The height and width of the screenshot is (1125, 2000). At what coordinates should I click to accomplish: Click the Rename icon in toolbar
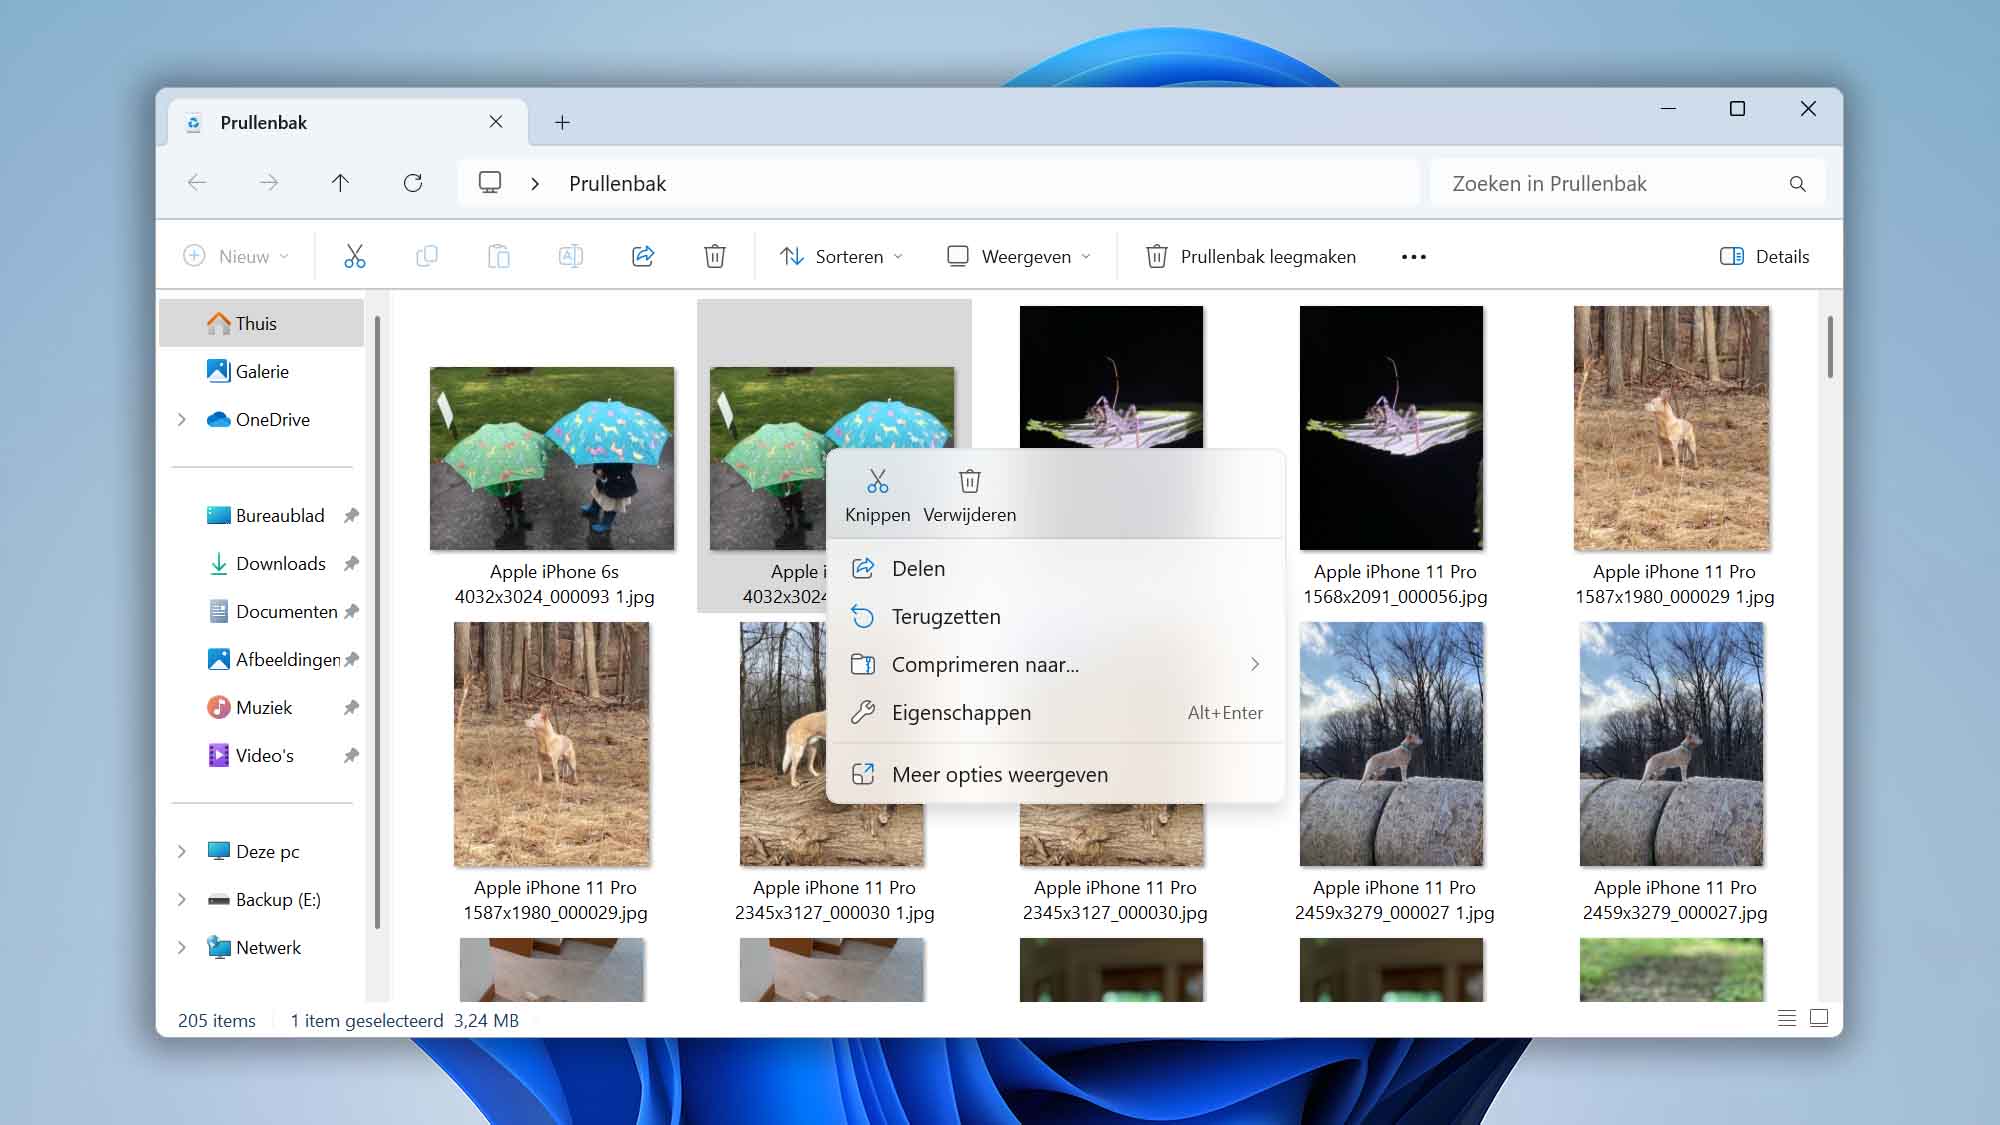point(571,256)
